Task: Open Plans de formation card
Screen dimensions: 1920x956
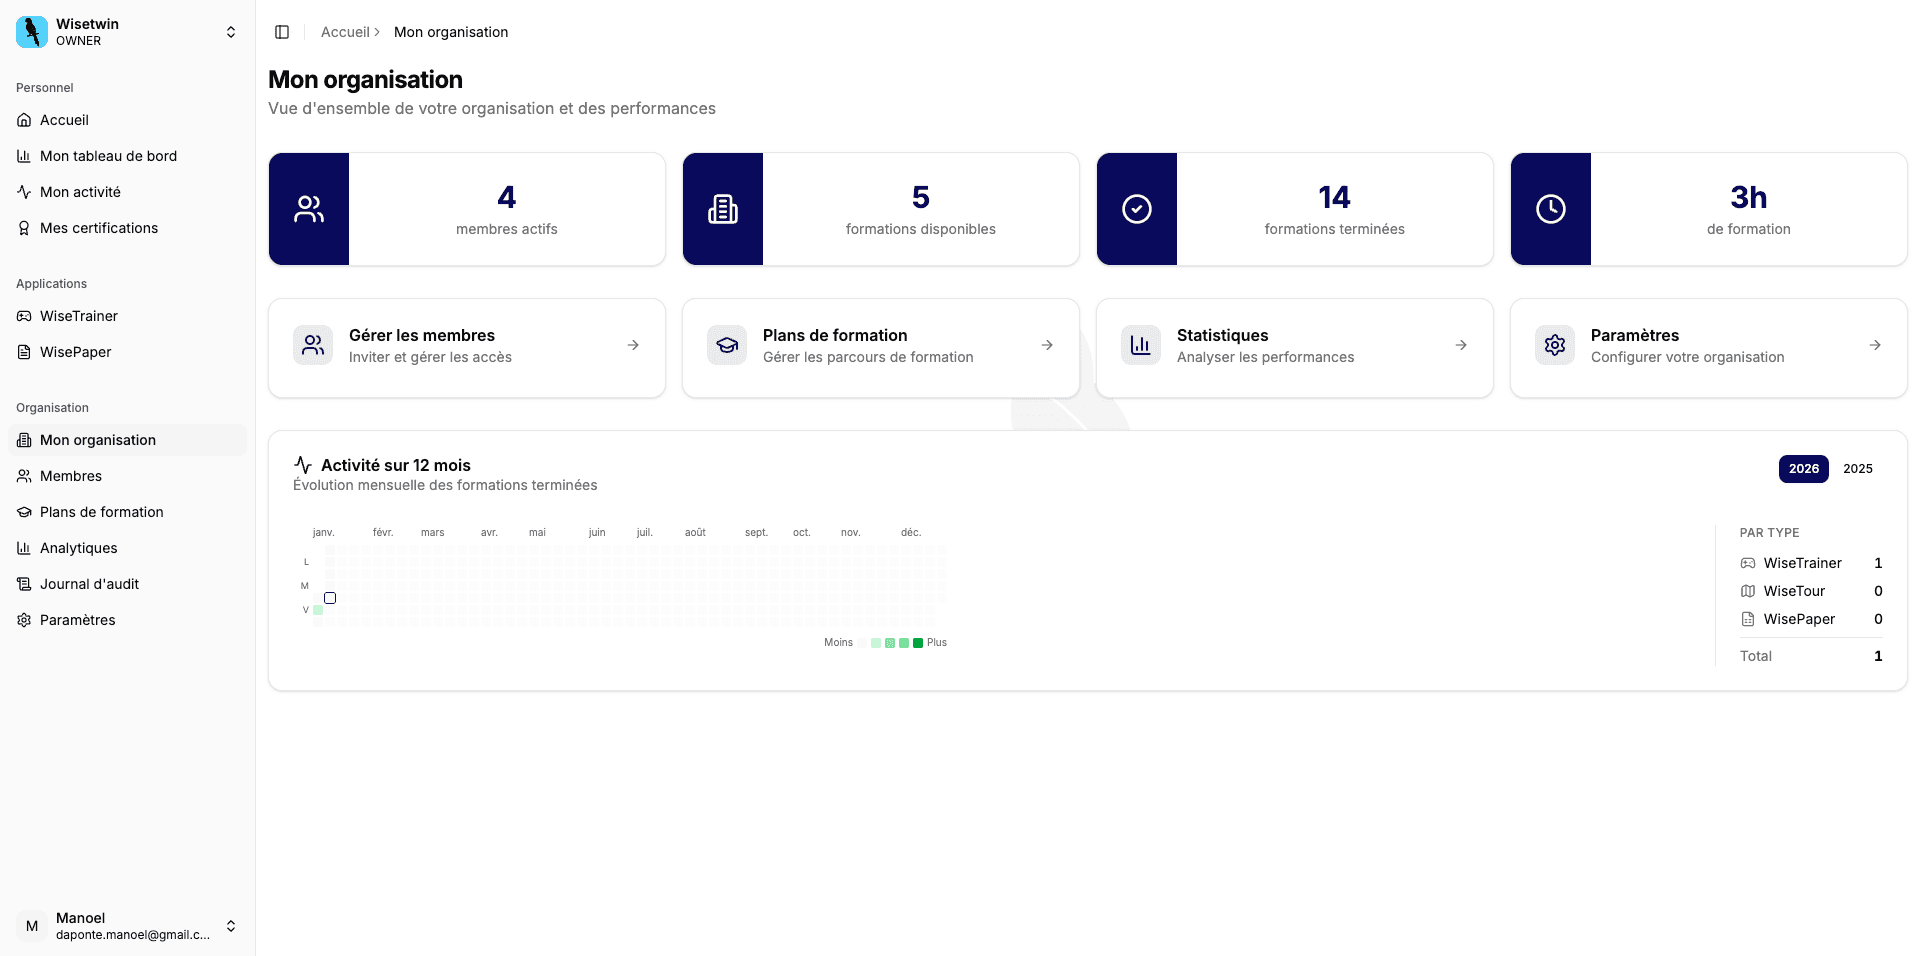Action: [x=880, y=347]
